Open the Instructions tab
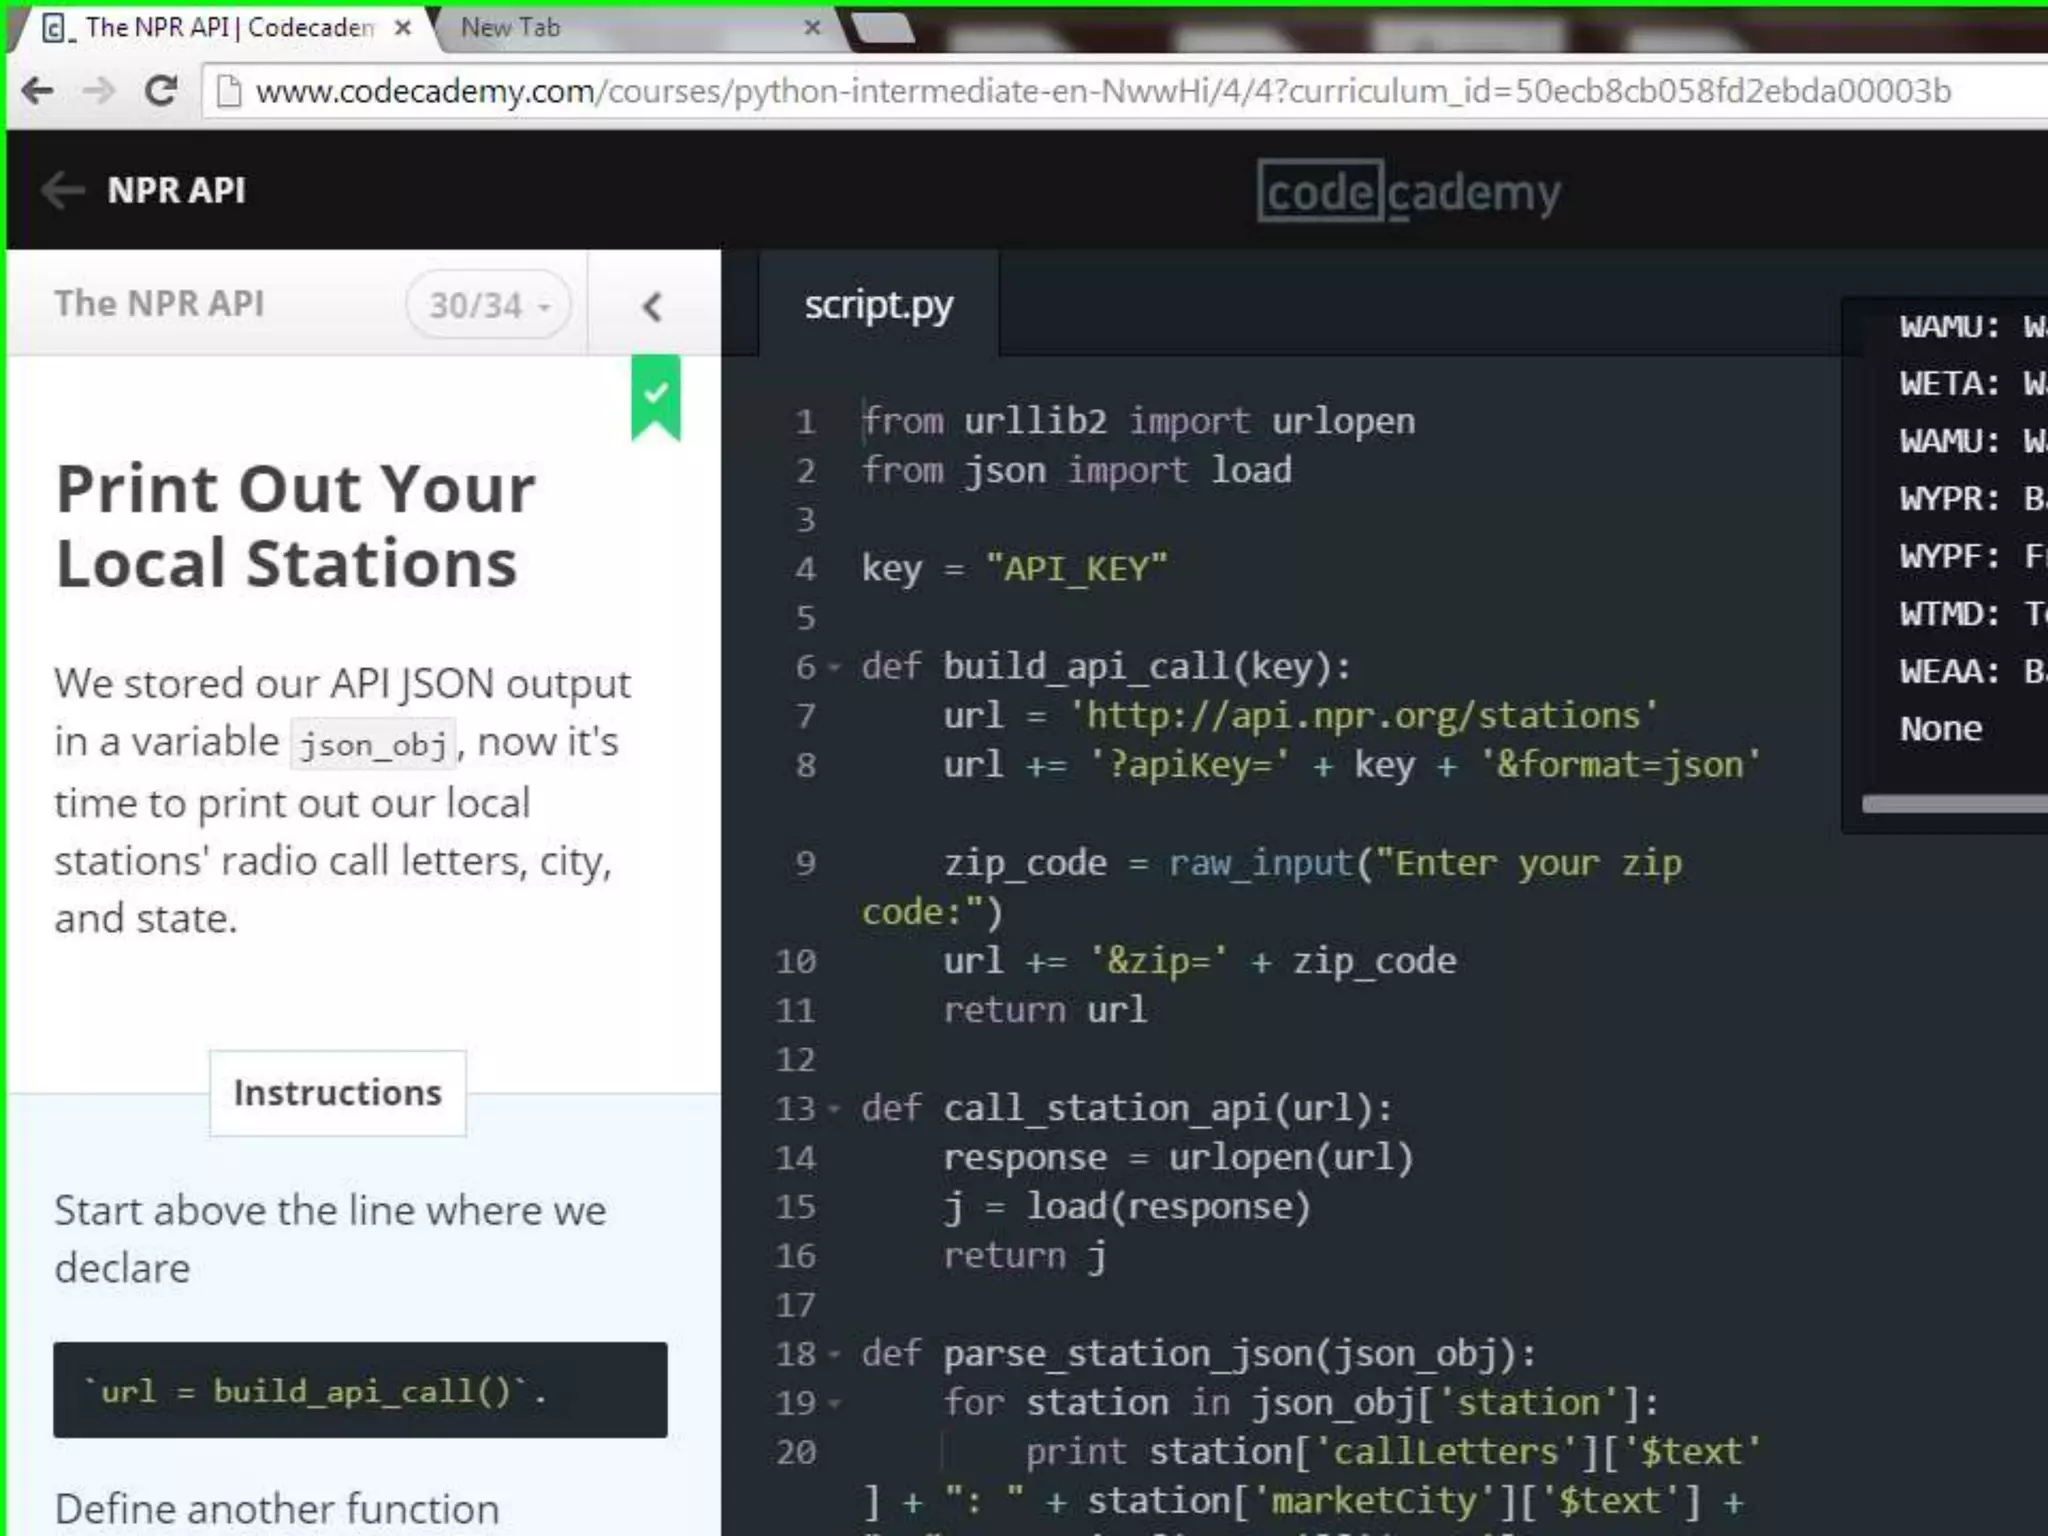Screen dimensions: 2048x1536 [338, 1093]
